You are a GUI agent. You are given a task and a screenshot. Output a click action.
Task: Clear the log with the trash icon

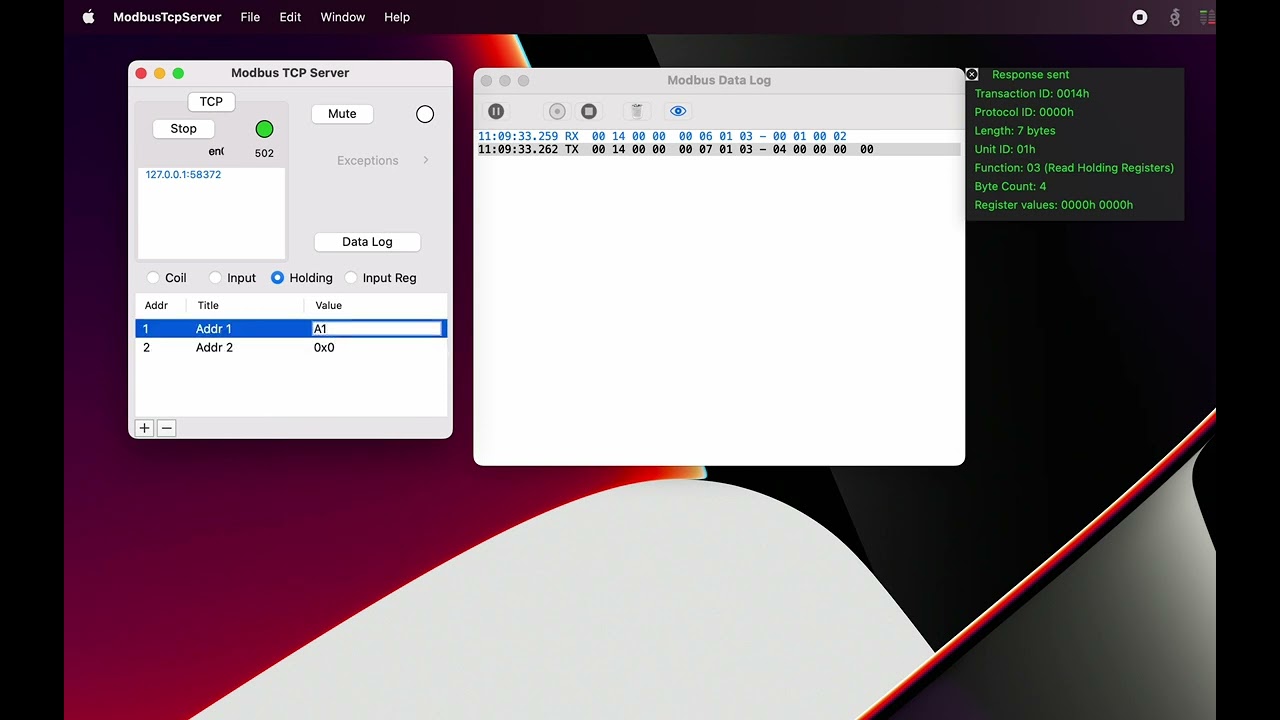(x=636, y=111)
